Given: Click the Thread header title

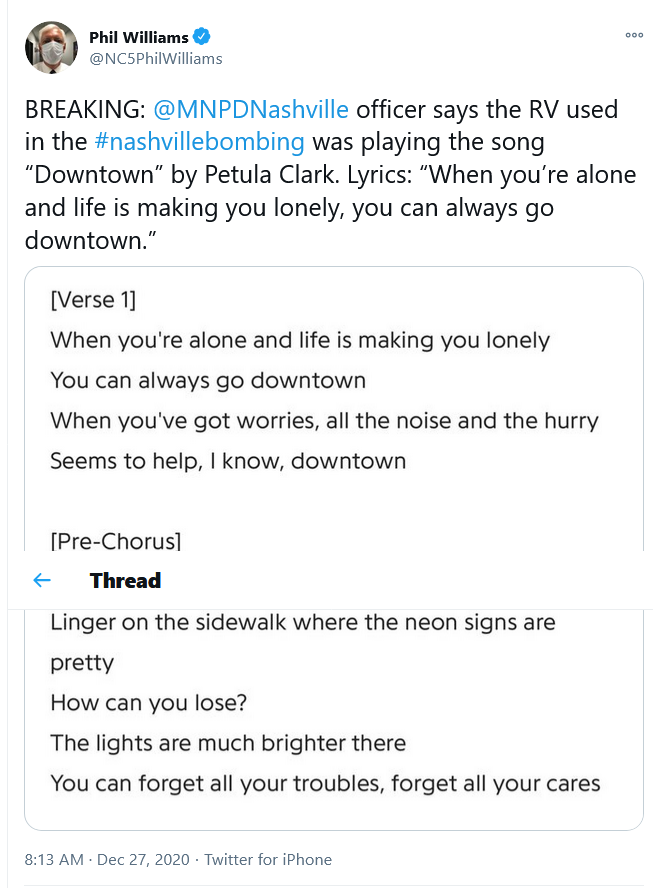Looking at the screenshot, I should (125, 580).
